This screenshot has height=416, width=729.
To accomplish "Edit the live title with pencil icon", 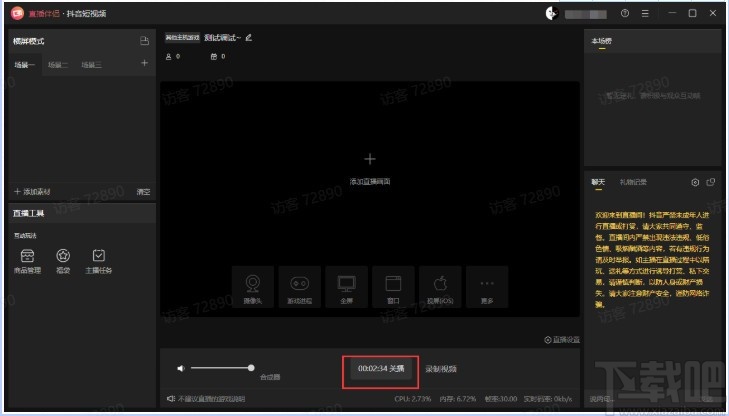I will (248, 38).
